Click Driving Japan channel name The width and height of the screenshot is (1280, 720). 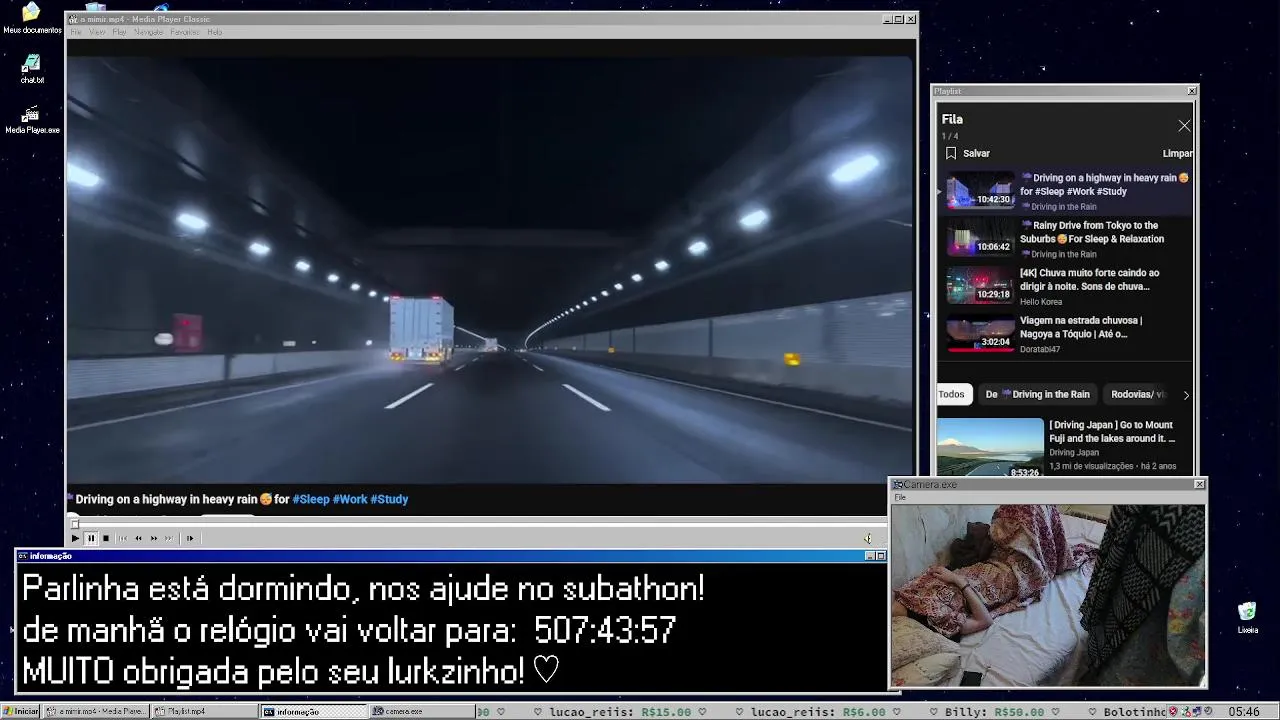tap(1074, 453)
